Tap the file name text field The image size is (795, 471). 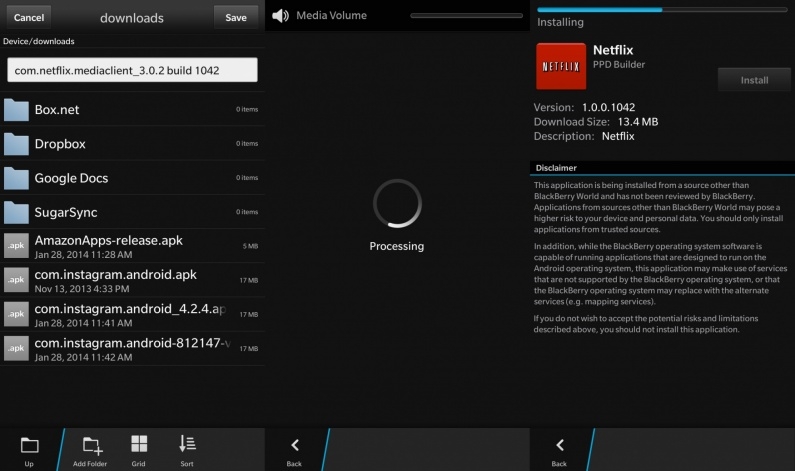tap(132, 70)
